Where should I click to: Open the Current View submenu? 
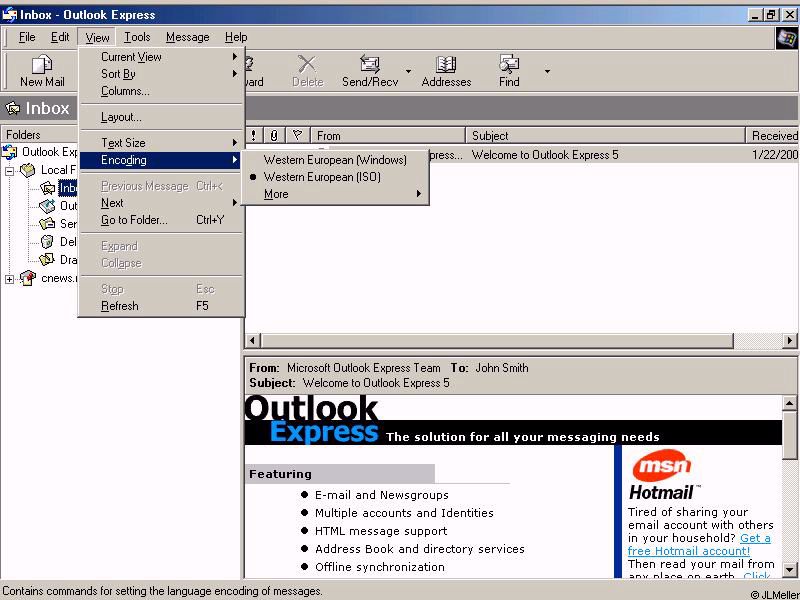[x=161, y=57]
